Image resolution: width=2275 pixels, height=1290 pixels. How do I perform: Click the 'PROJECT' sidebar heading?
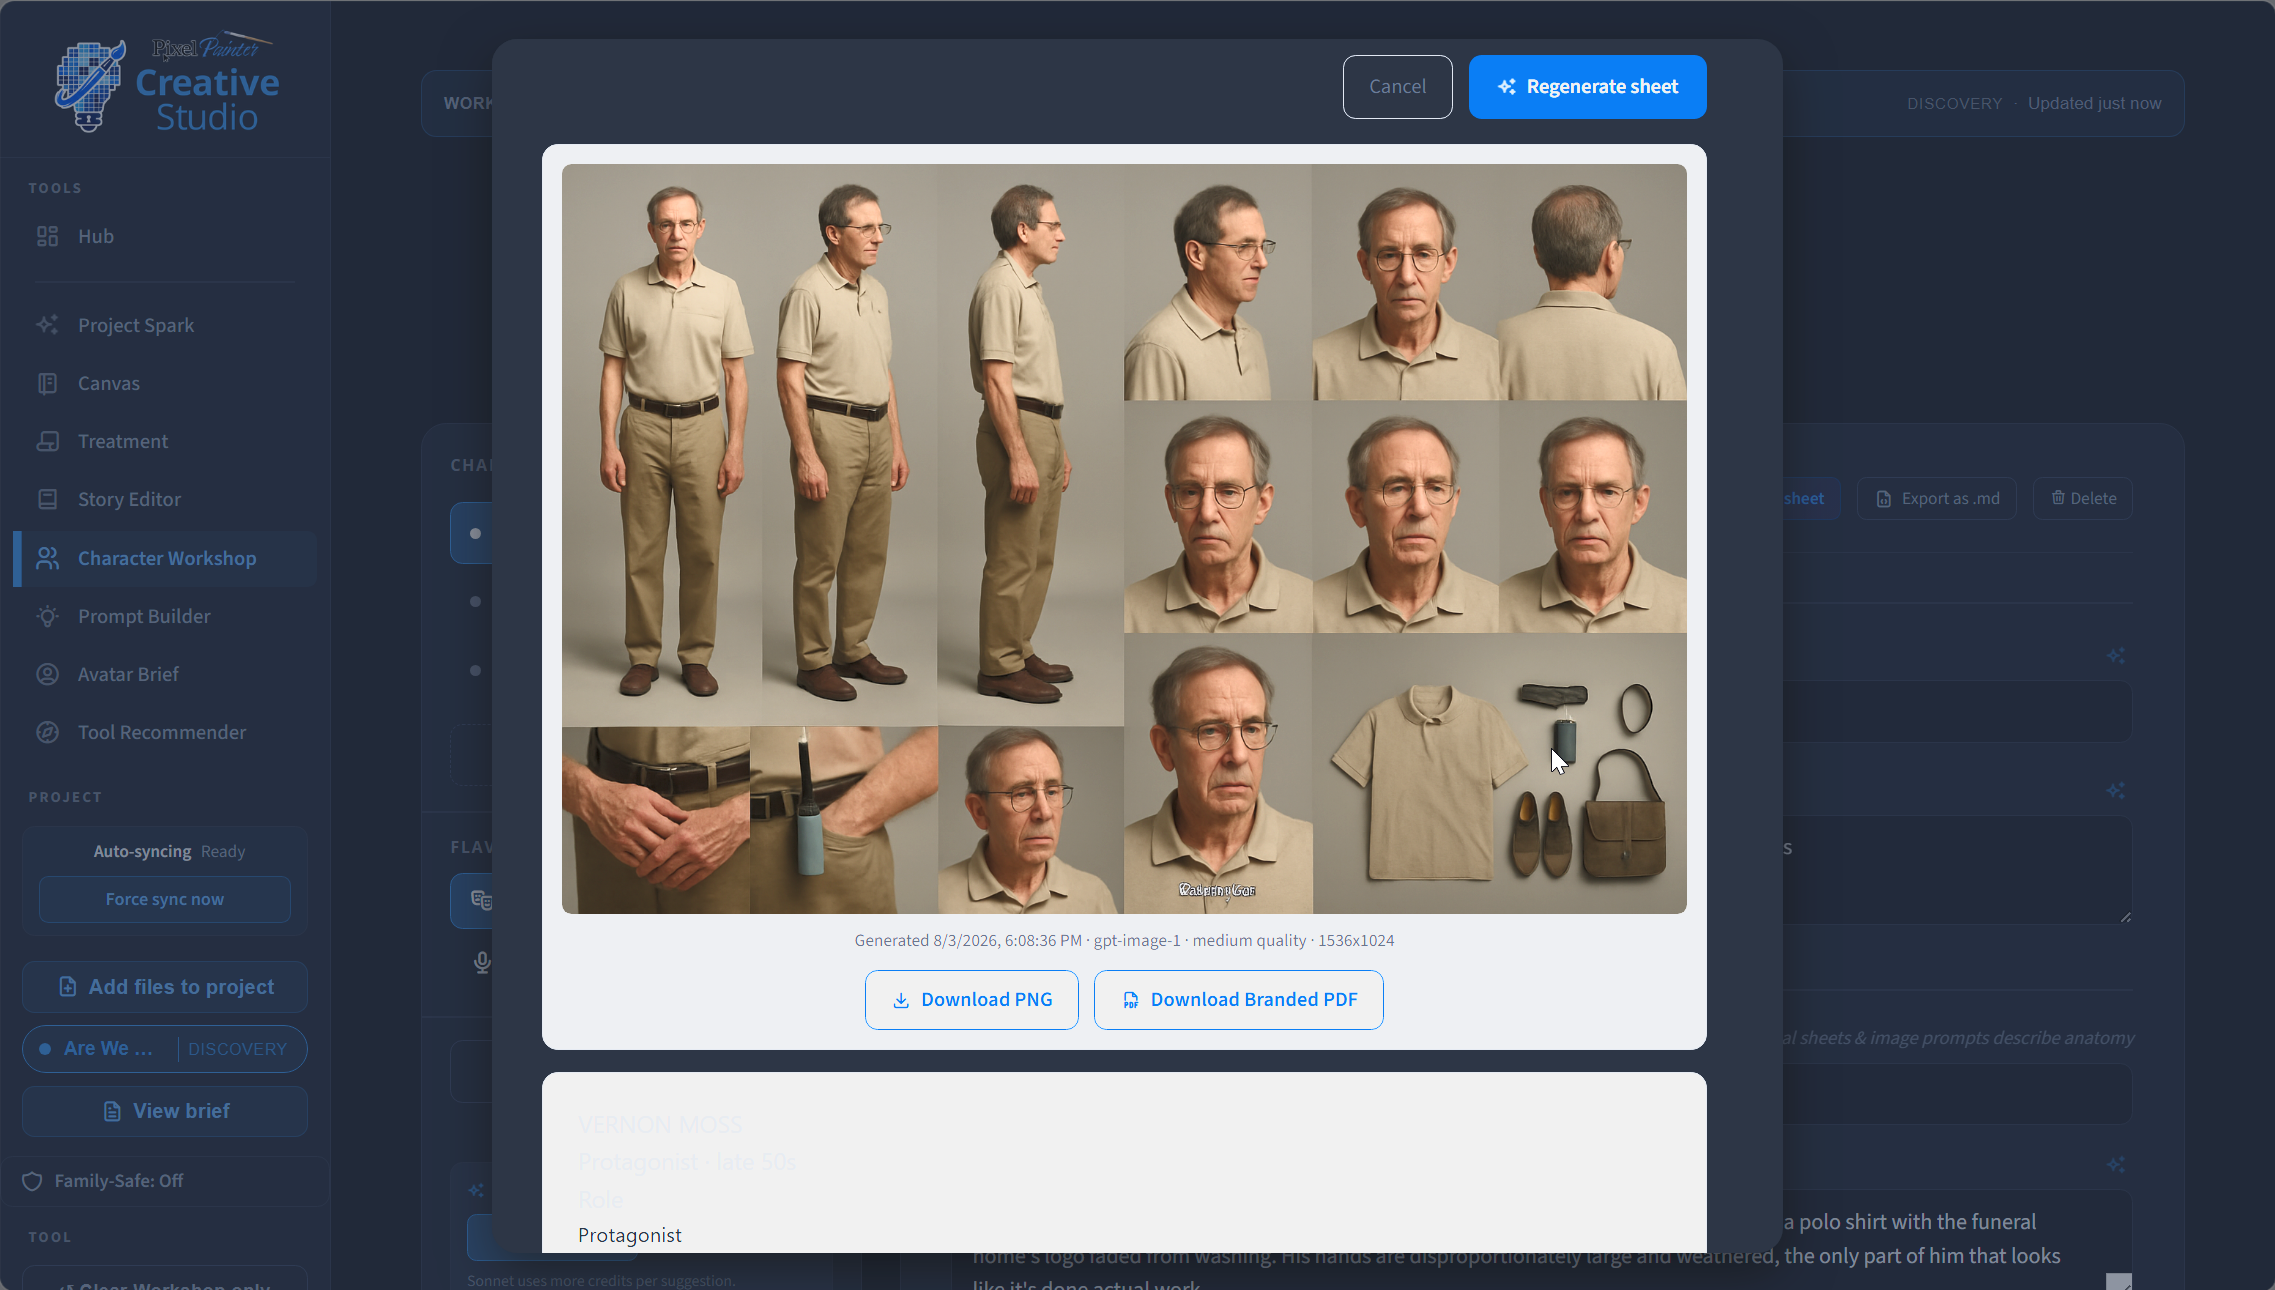pos(65,797)
